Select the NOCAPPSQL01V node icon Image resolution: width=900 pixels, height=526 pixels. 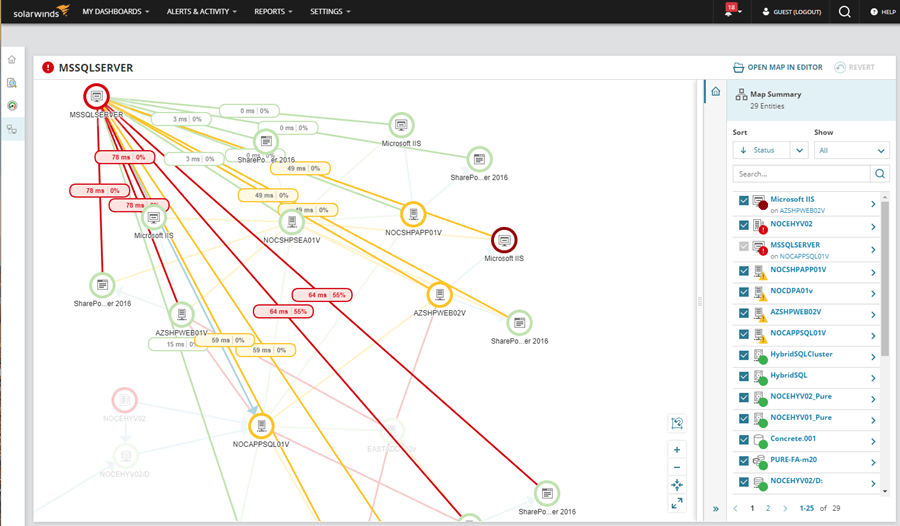[261, 426]
